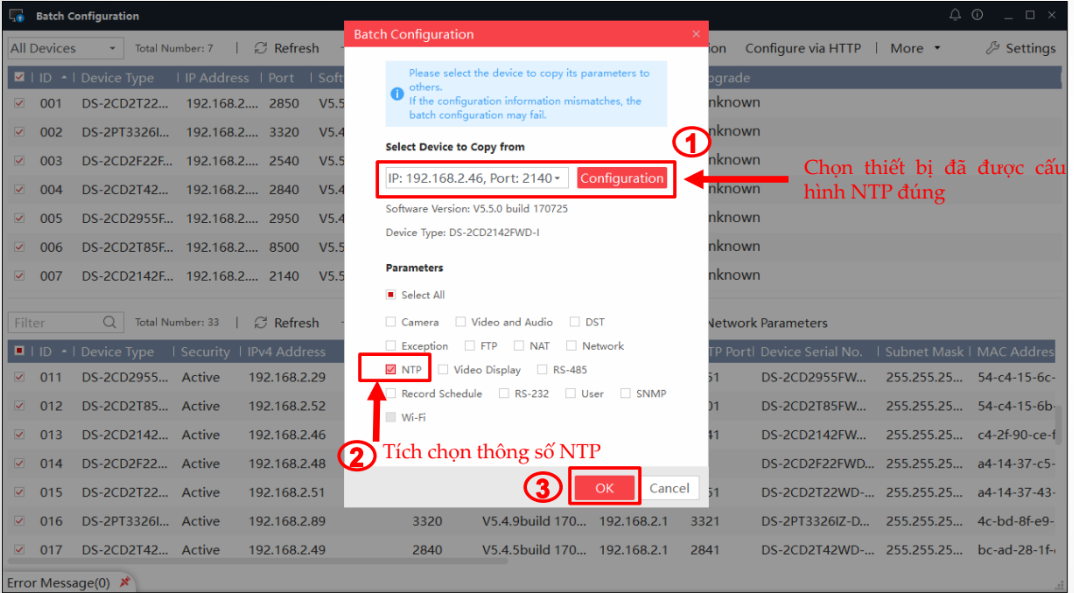Click Configure via HTTP in toolbar
The height and width of the screenshot is (593, 1074).
tap(802, 48)
